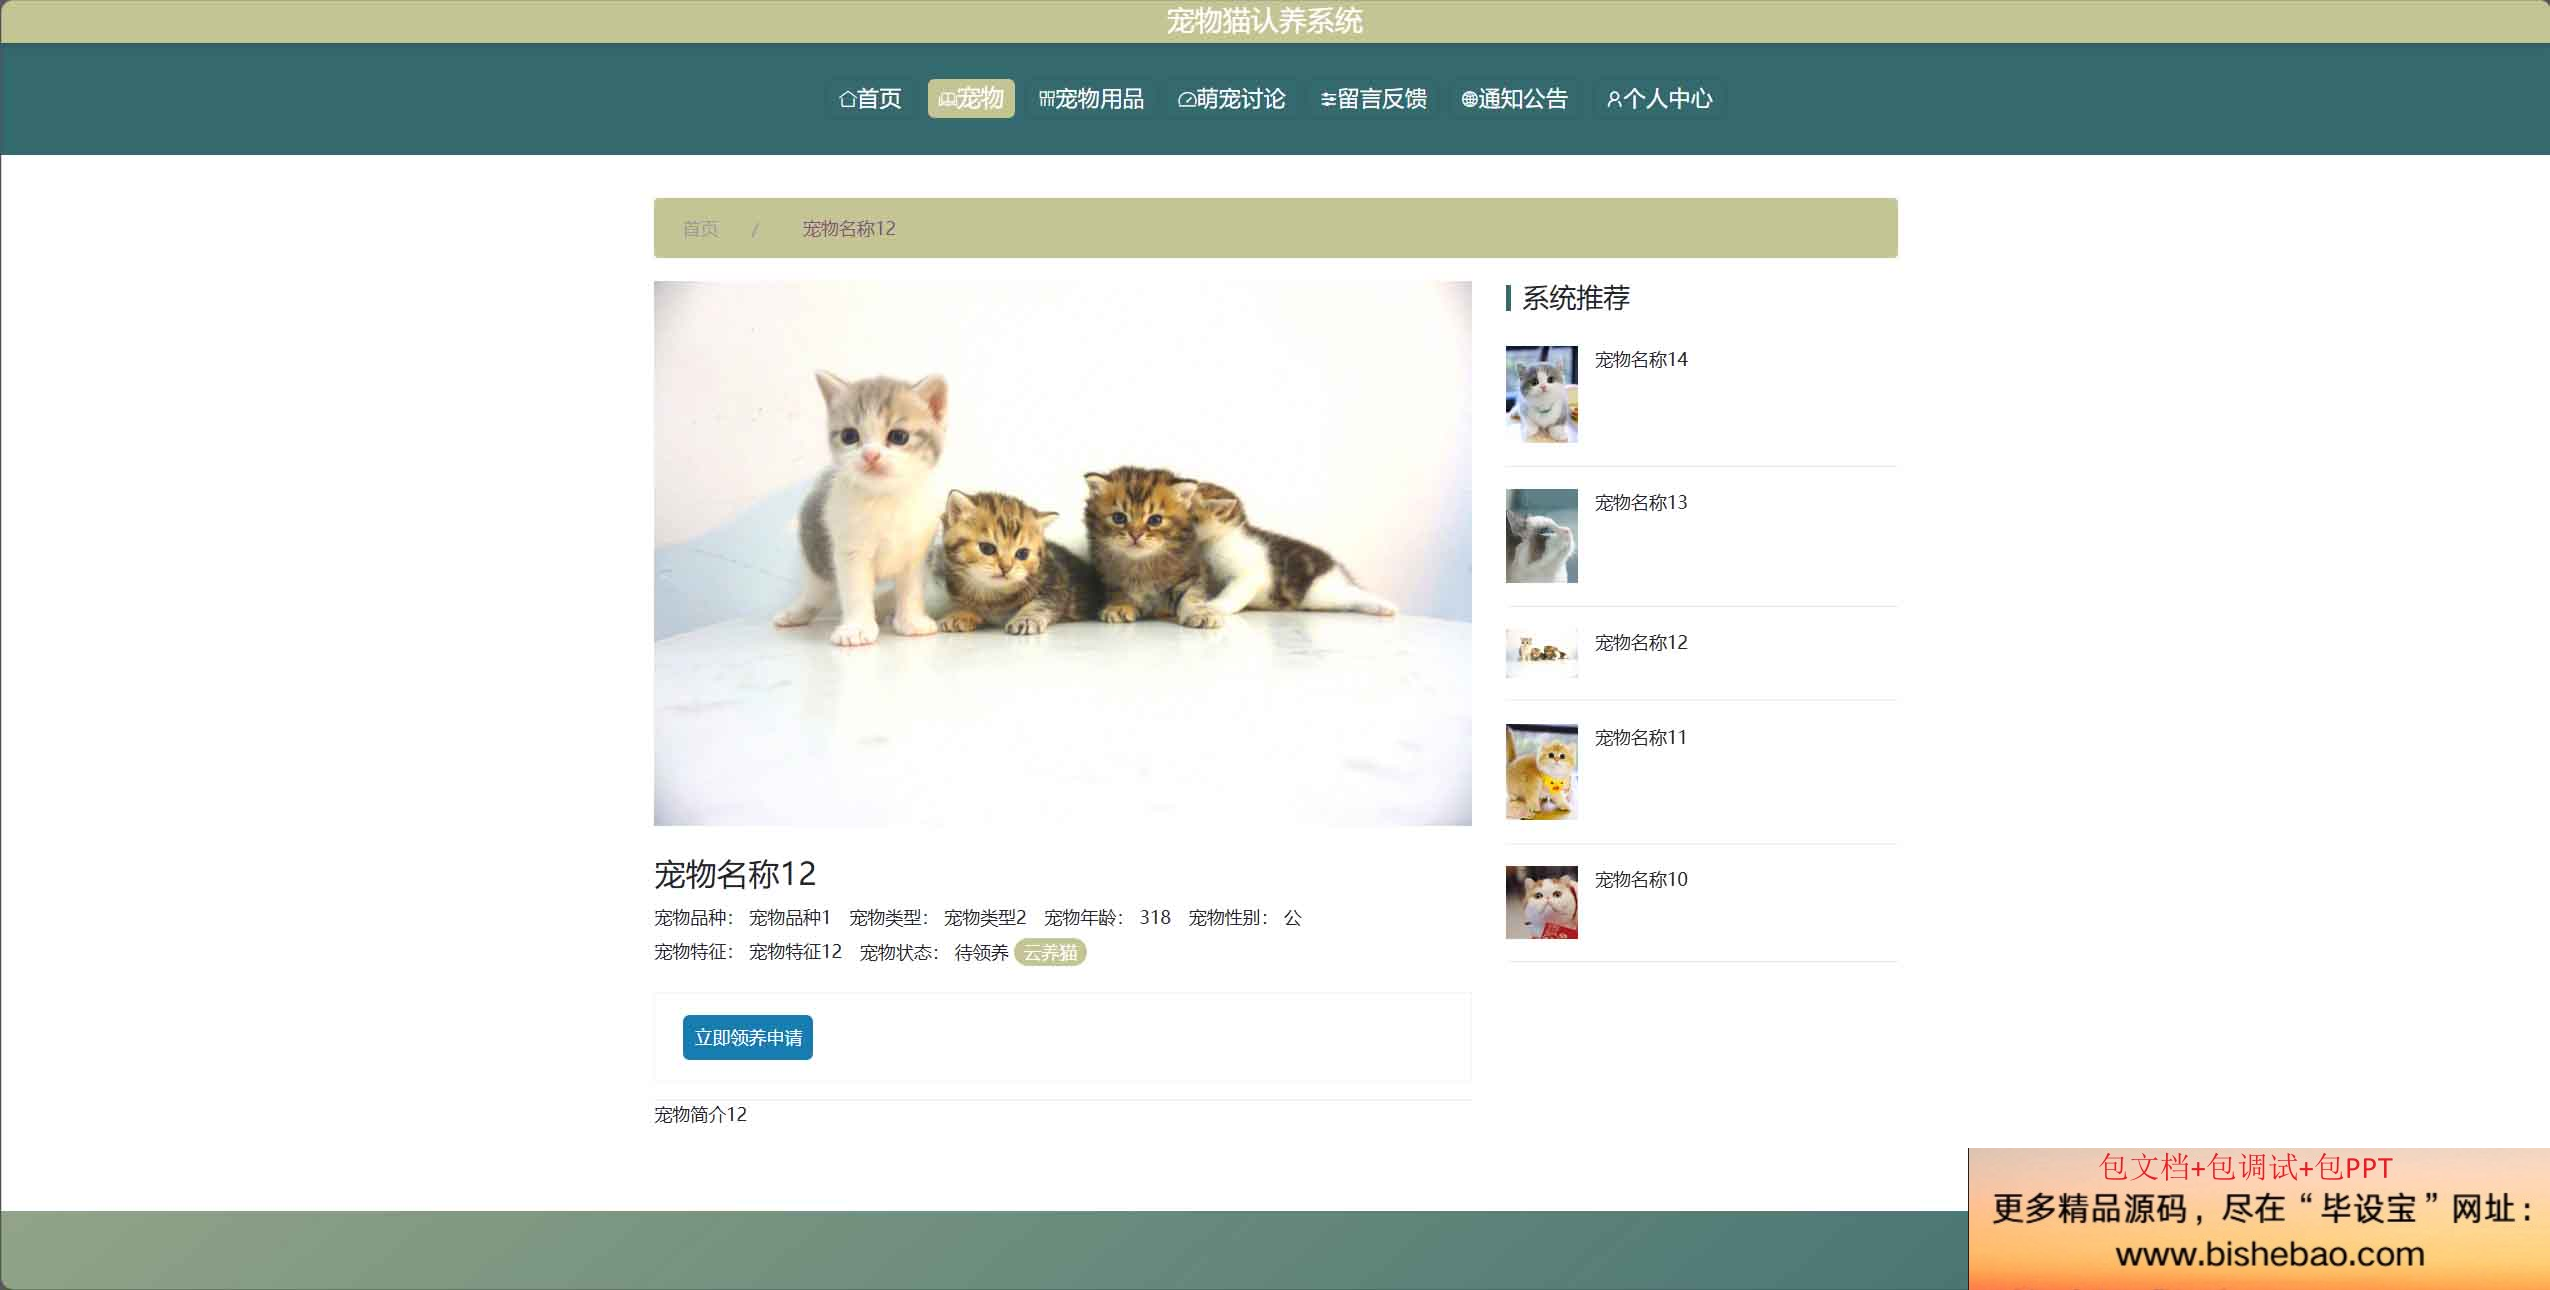Screen dimensions: 2550x1290
Task: Click the feedback icon beside 留言反馈
Action: (x=1328, y=99)
